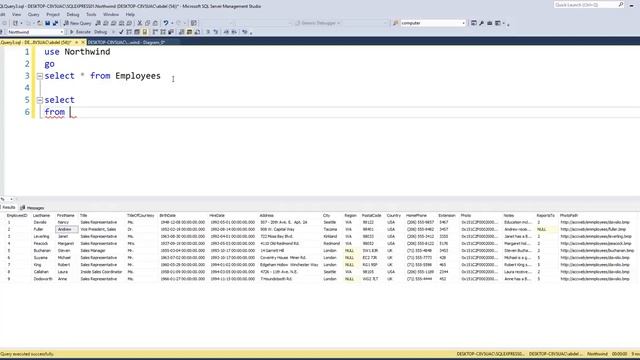
Task: Open the View menu
Action: point(16,14)
